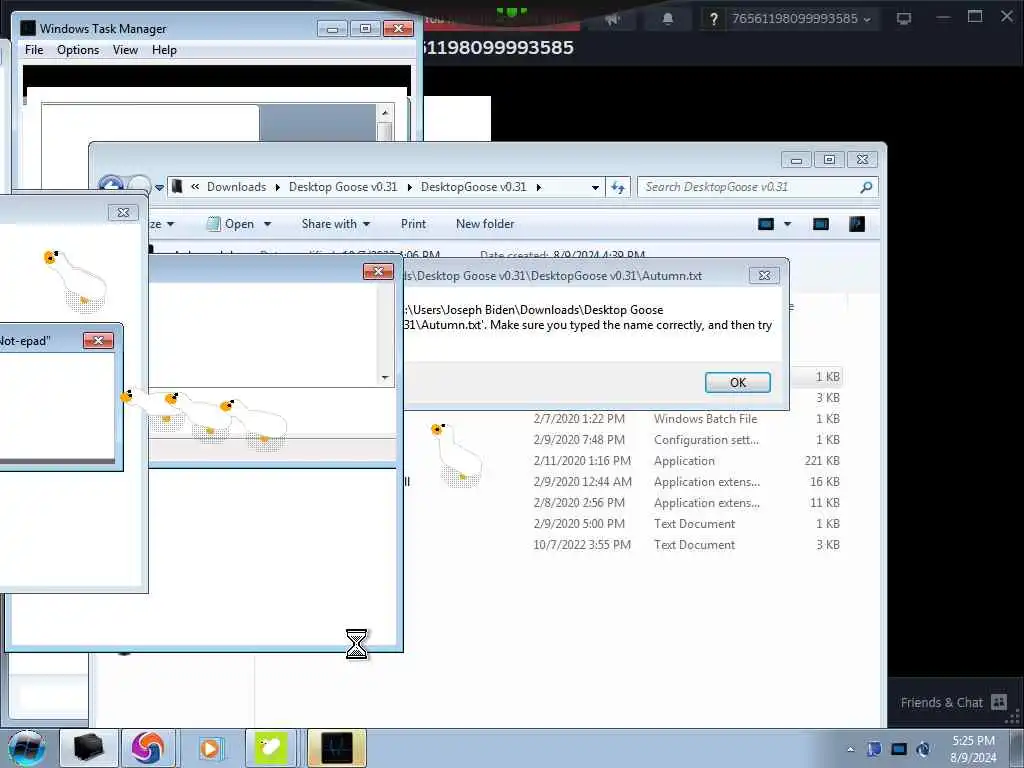Viewport: 1024px width, 768px height.
Task: Click the address bar refresh button
Action: (618, 187)
